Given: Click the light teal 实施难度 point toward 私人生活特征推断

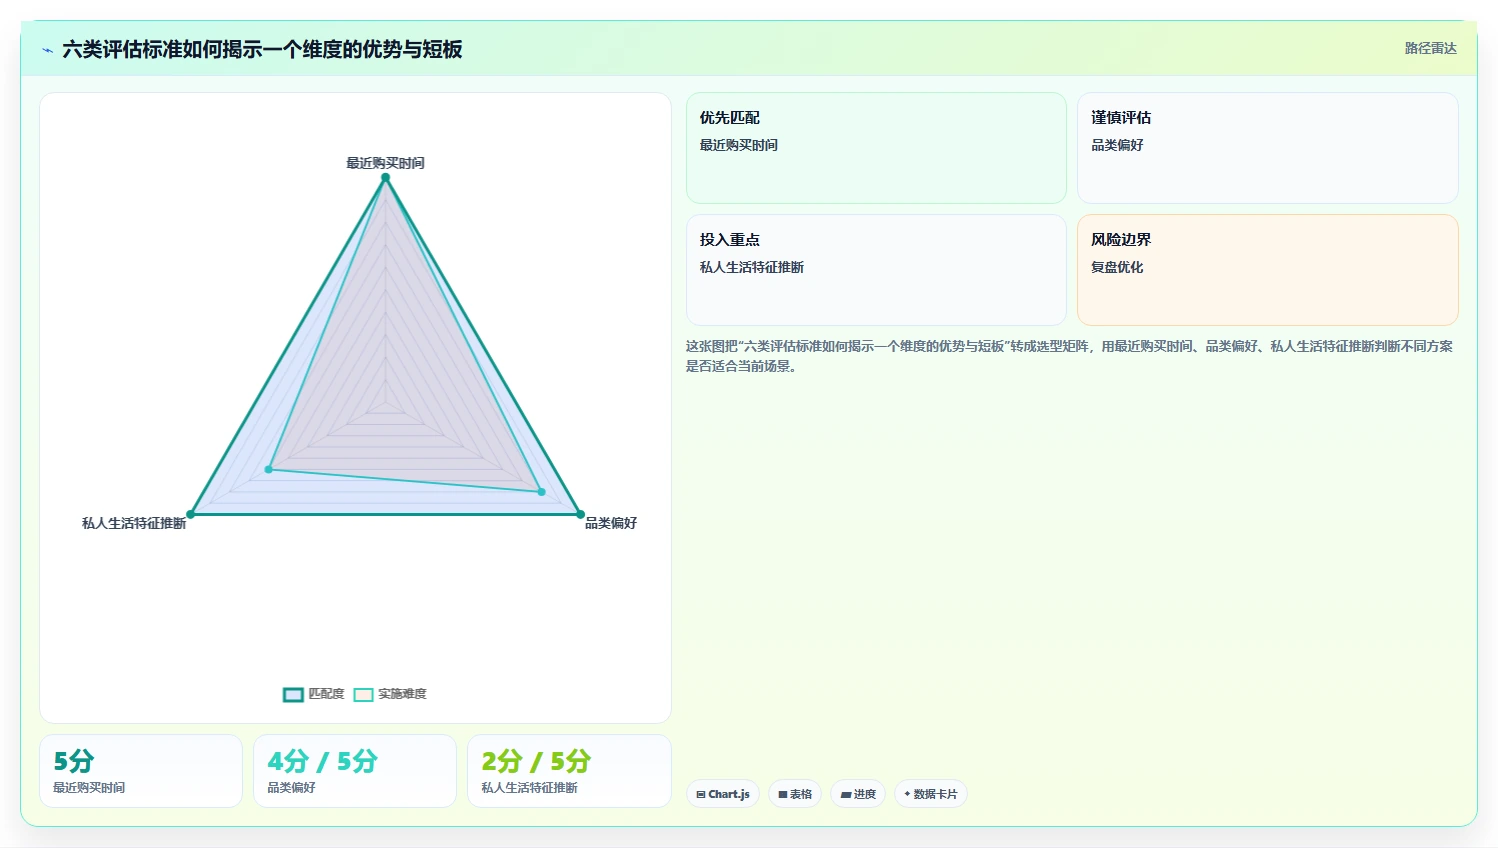Looking at the screenshot, I should pos(268,469).
